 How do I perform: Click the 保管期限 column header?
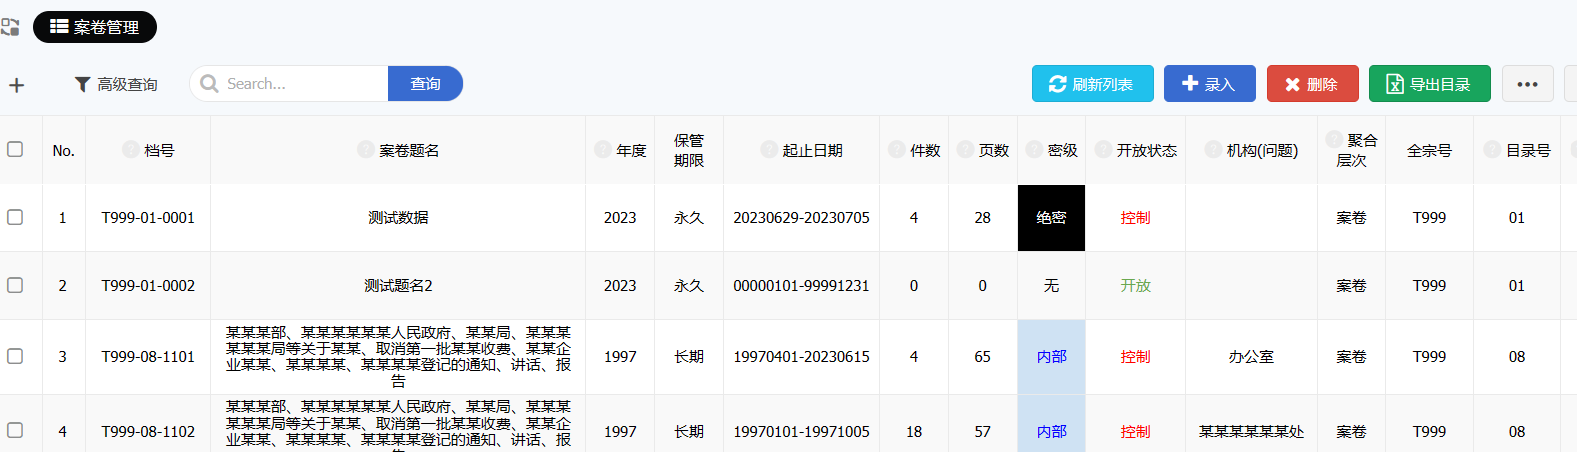[689, 150]
